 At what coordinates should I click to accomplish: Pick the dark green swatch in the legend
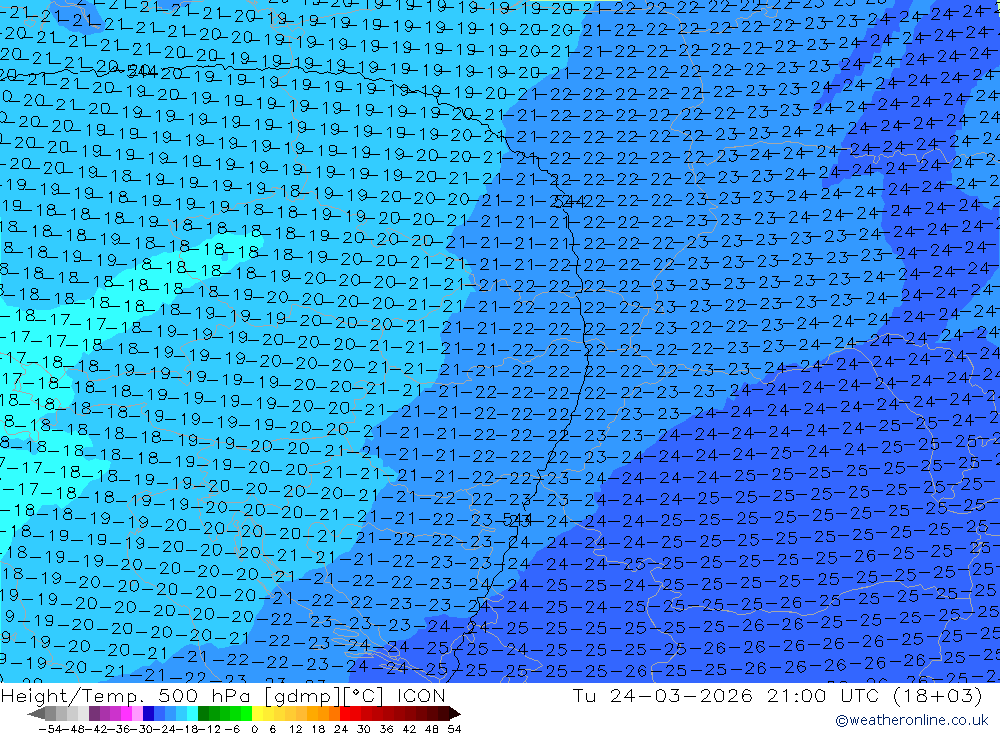tap(203, 714)
